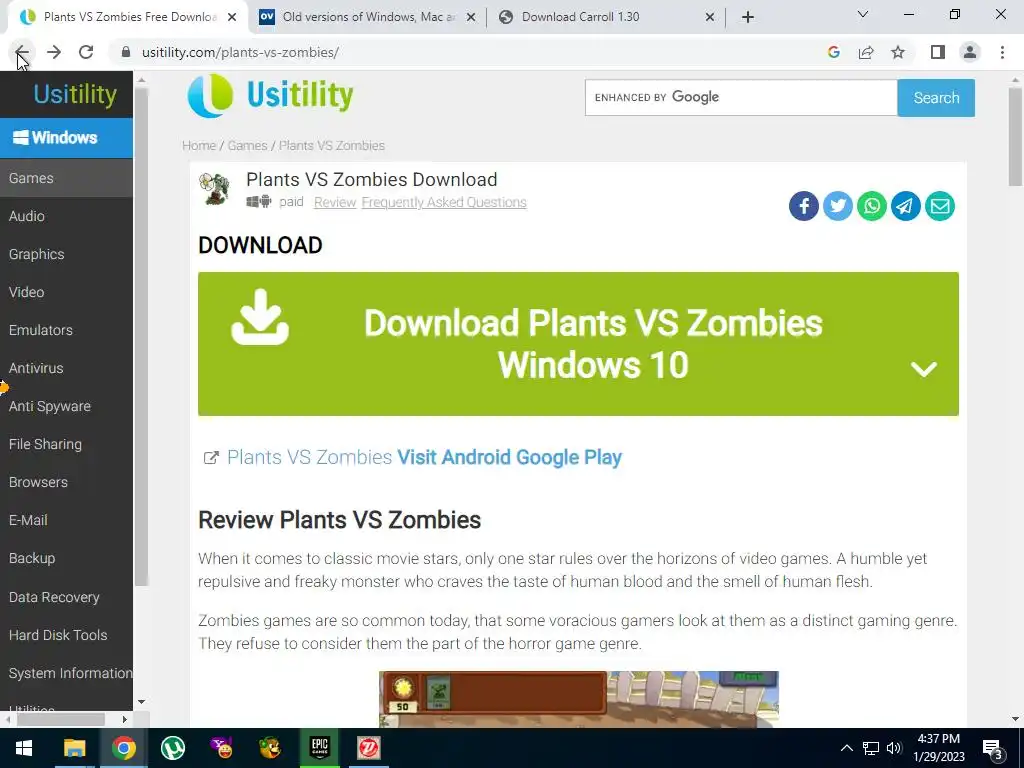Click the Home breadcrumb link

click(199, 146)
